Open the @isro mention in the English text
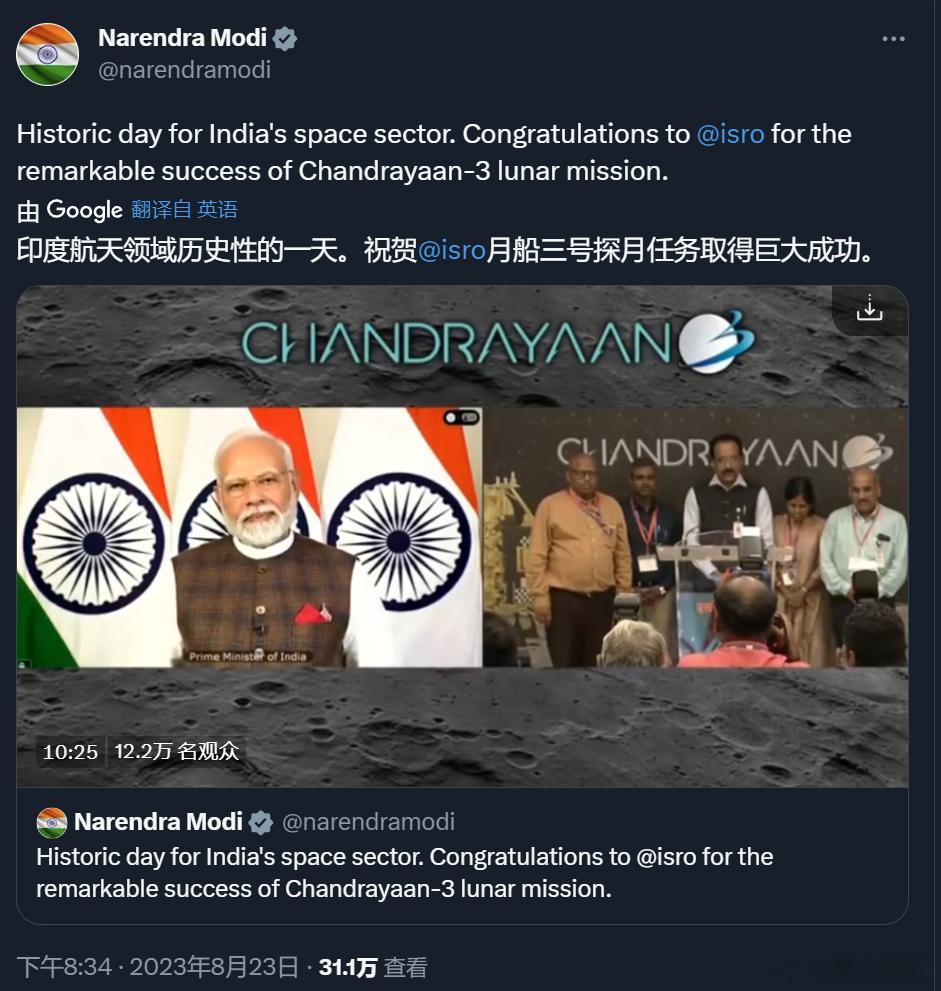This screenshot has width=941, height=991. point(731,134)
